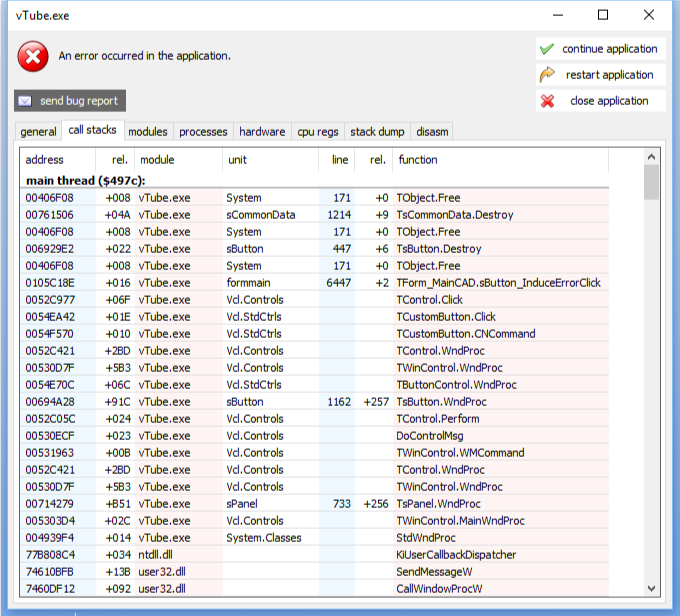Switch to the hardware tab
The image size is (680, 616).
[x=262, y=132]
